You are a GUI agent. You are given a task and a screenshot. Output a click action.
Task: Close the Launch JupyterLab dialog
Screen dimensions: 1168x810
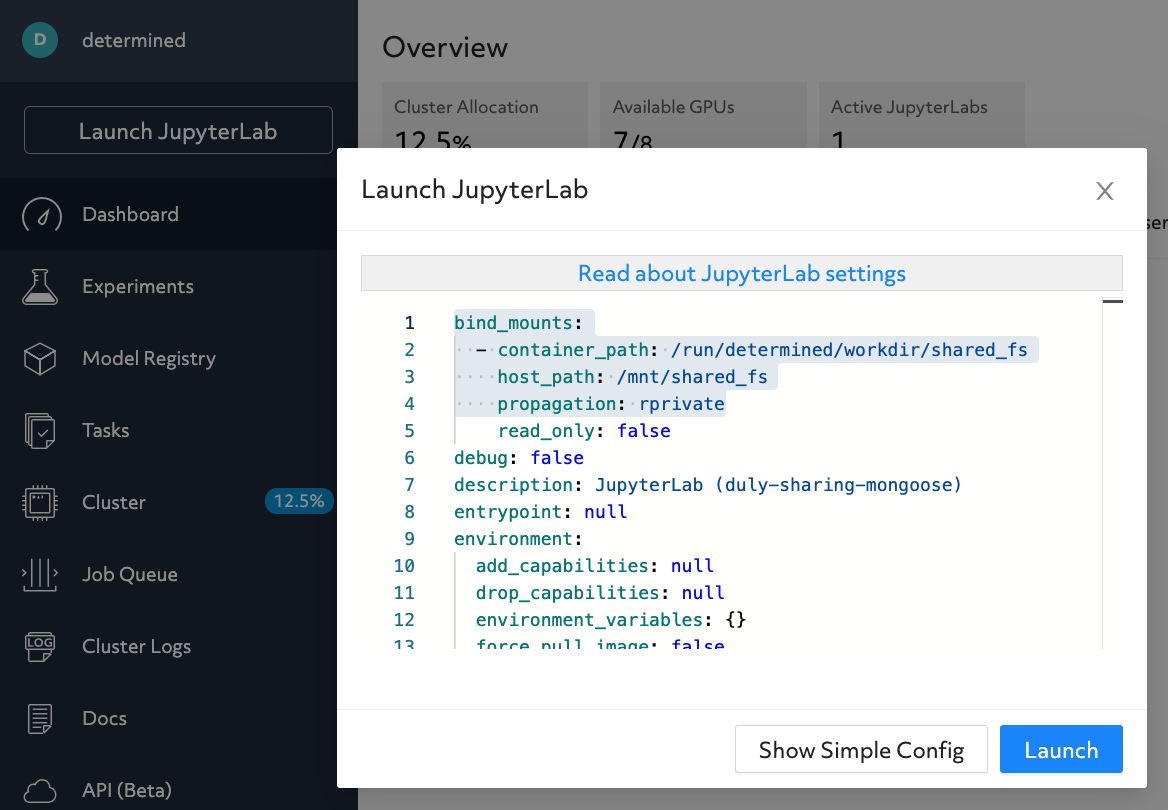point(1105,191)
